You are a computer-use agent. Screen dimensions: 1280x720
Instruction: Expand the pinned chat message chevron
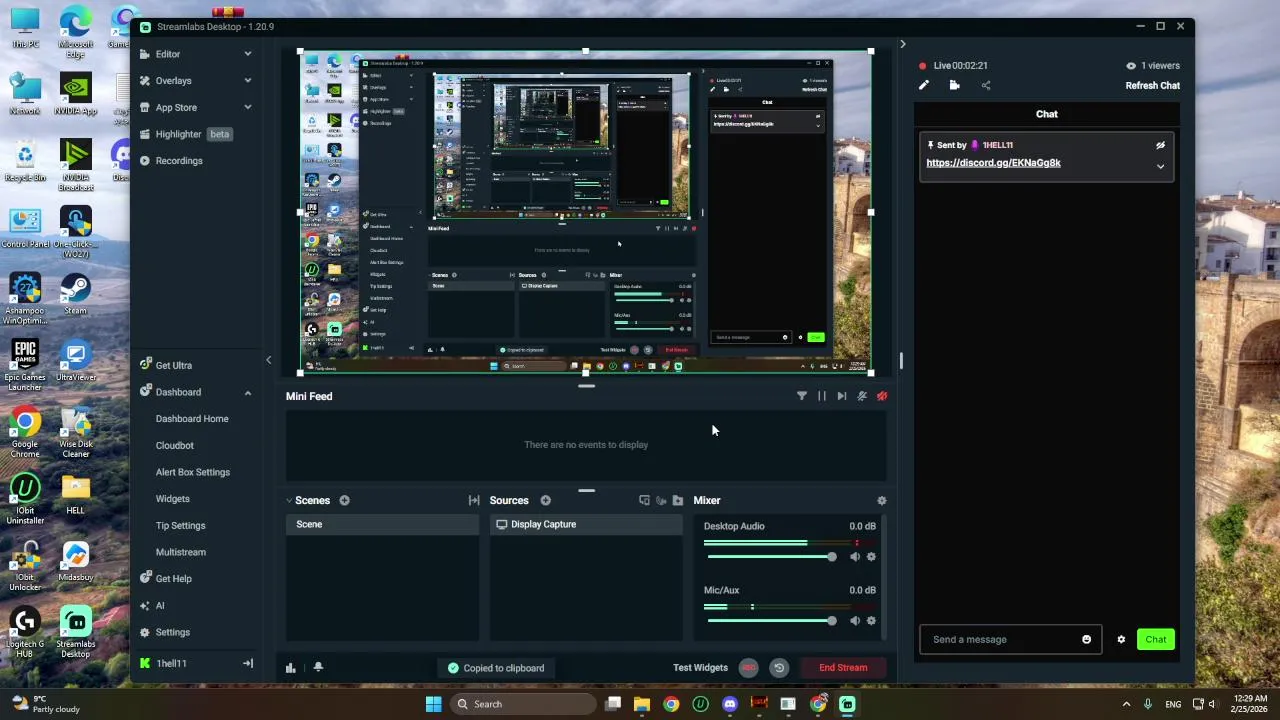(x=1160, y=167)
